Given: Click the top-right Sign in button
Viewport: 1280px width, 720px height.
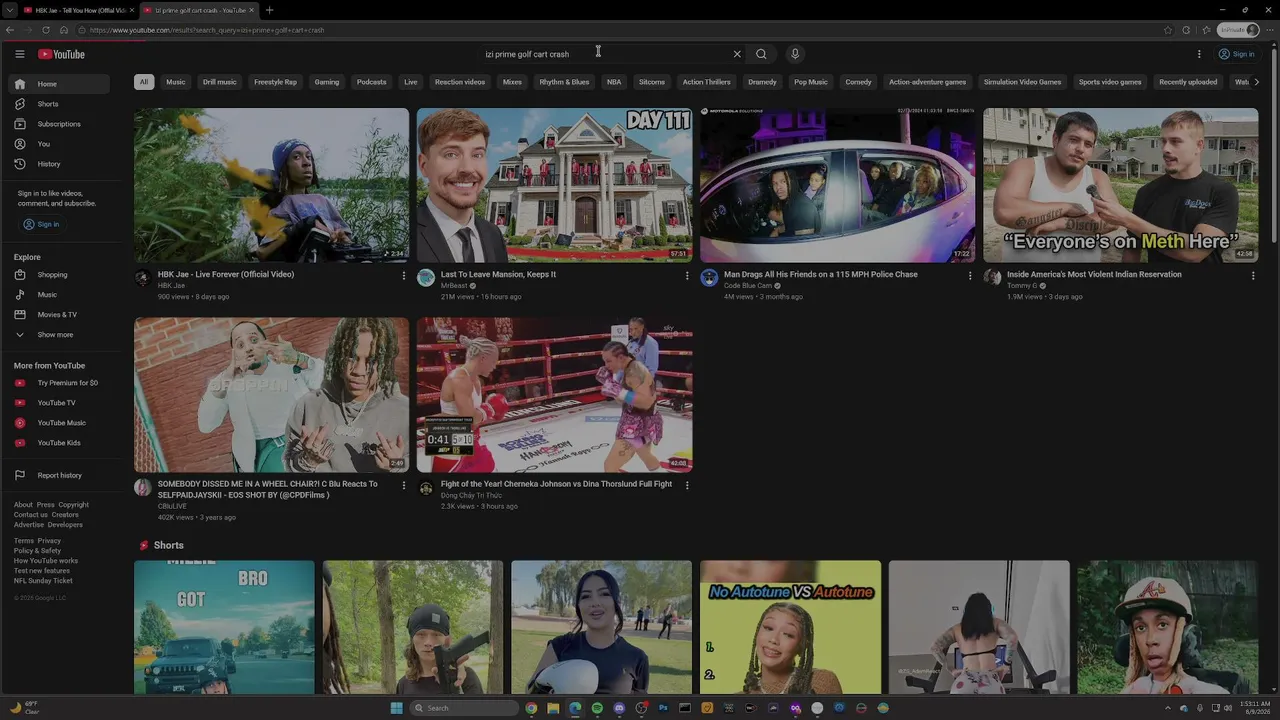Looking at the screenshot, I should pos(1237,54).
